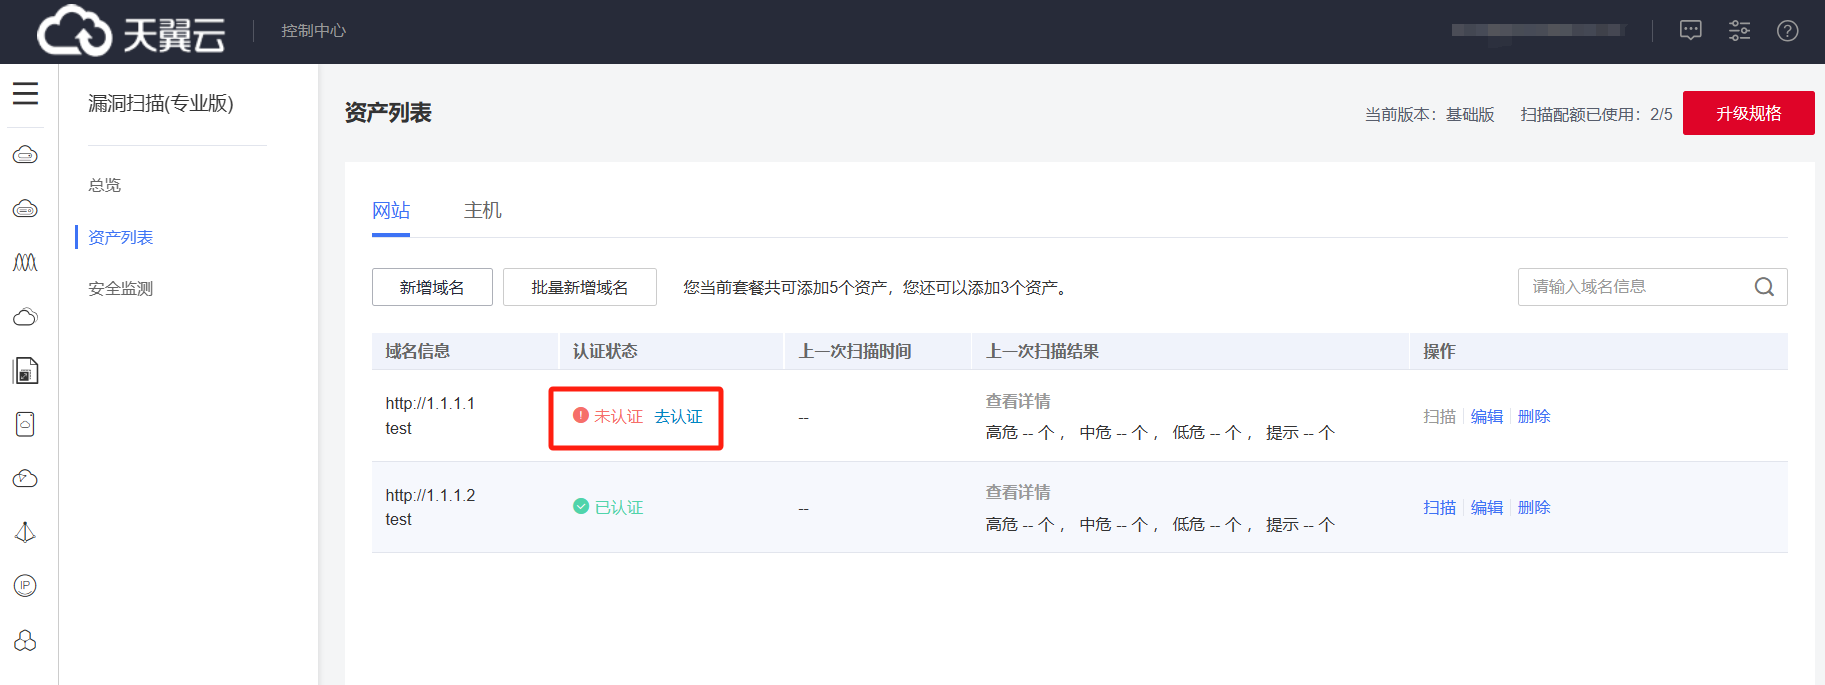Click the 上一次扫描结果 column header
The image size is (1825, 685).
1042,351
